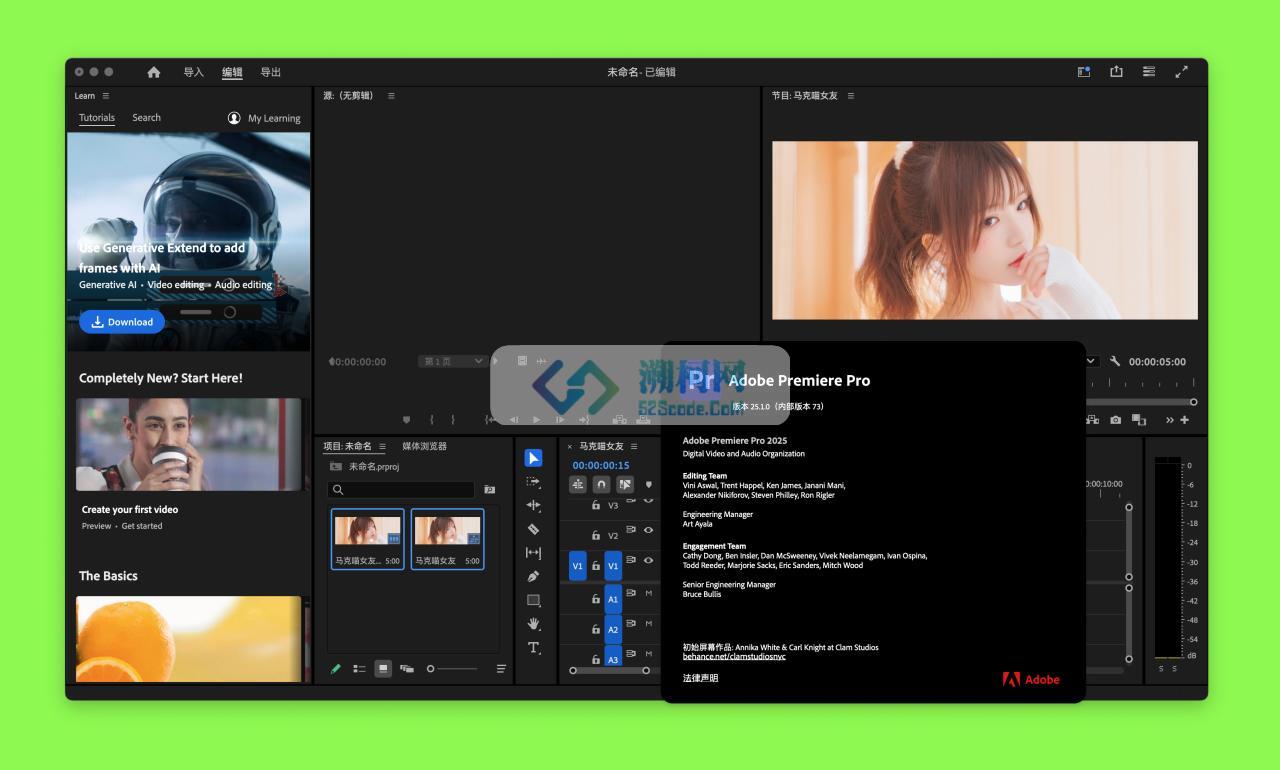
Task: Open the header progress/settings lines icon
Action: [x=1149, y=72]
